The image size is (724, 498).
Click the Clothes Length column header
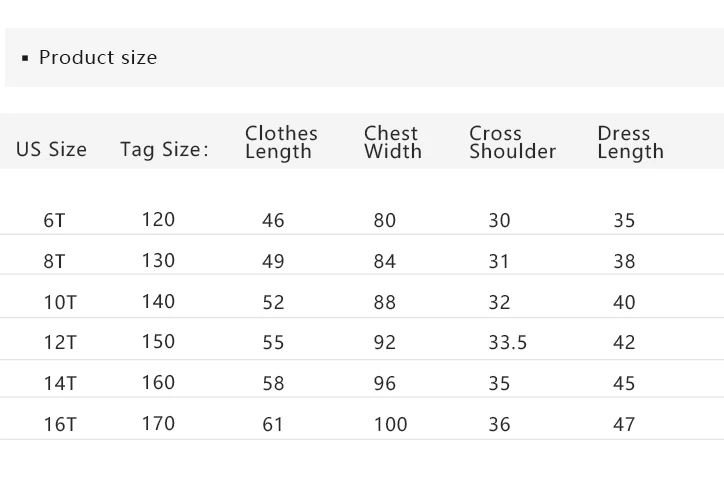(x=281, y=142)
